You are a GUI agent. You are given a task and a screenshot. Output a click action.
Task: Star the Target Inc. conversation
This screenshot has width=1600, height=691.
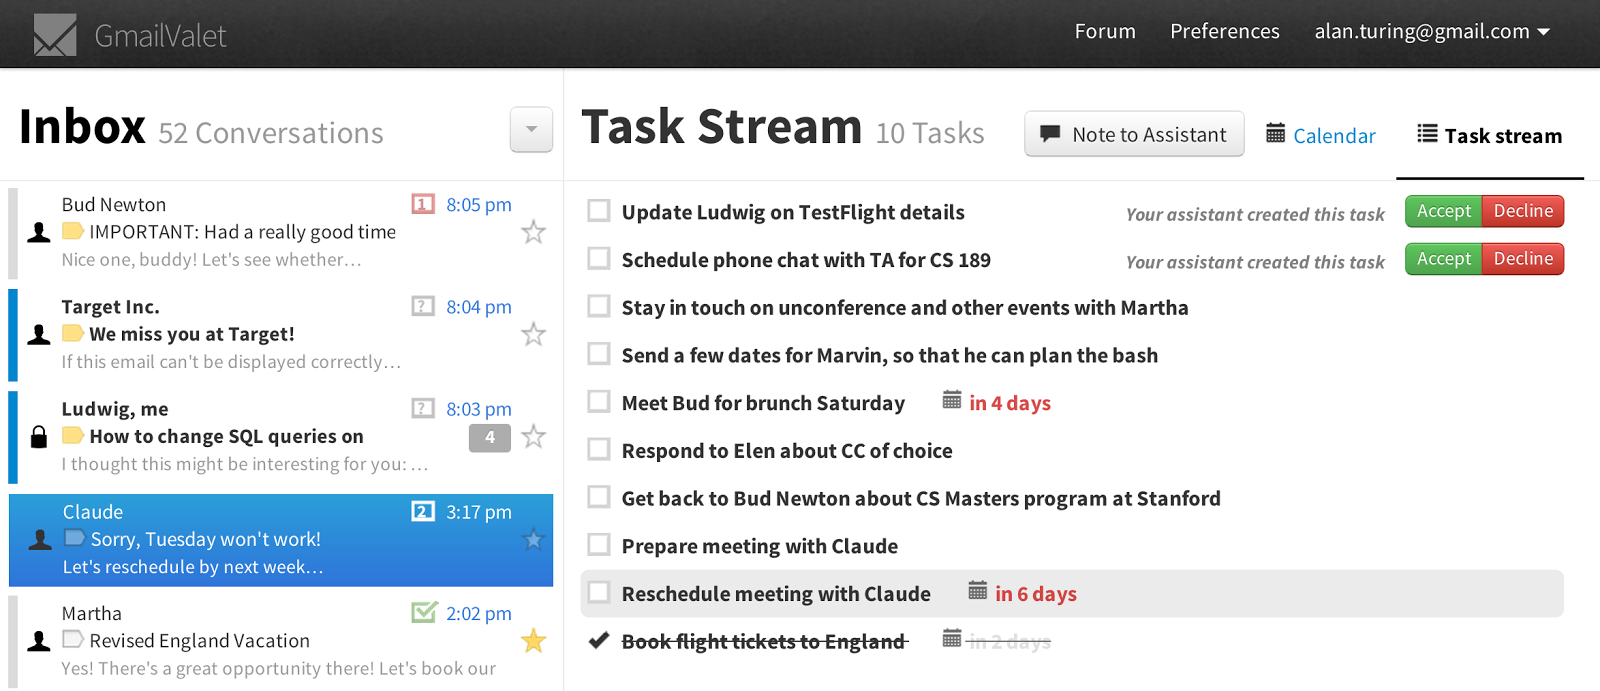tap(533, 335)
